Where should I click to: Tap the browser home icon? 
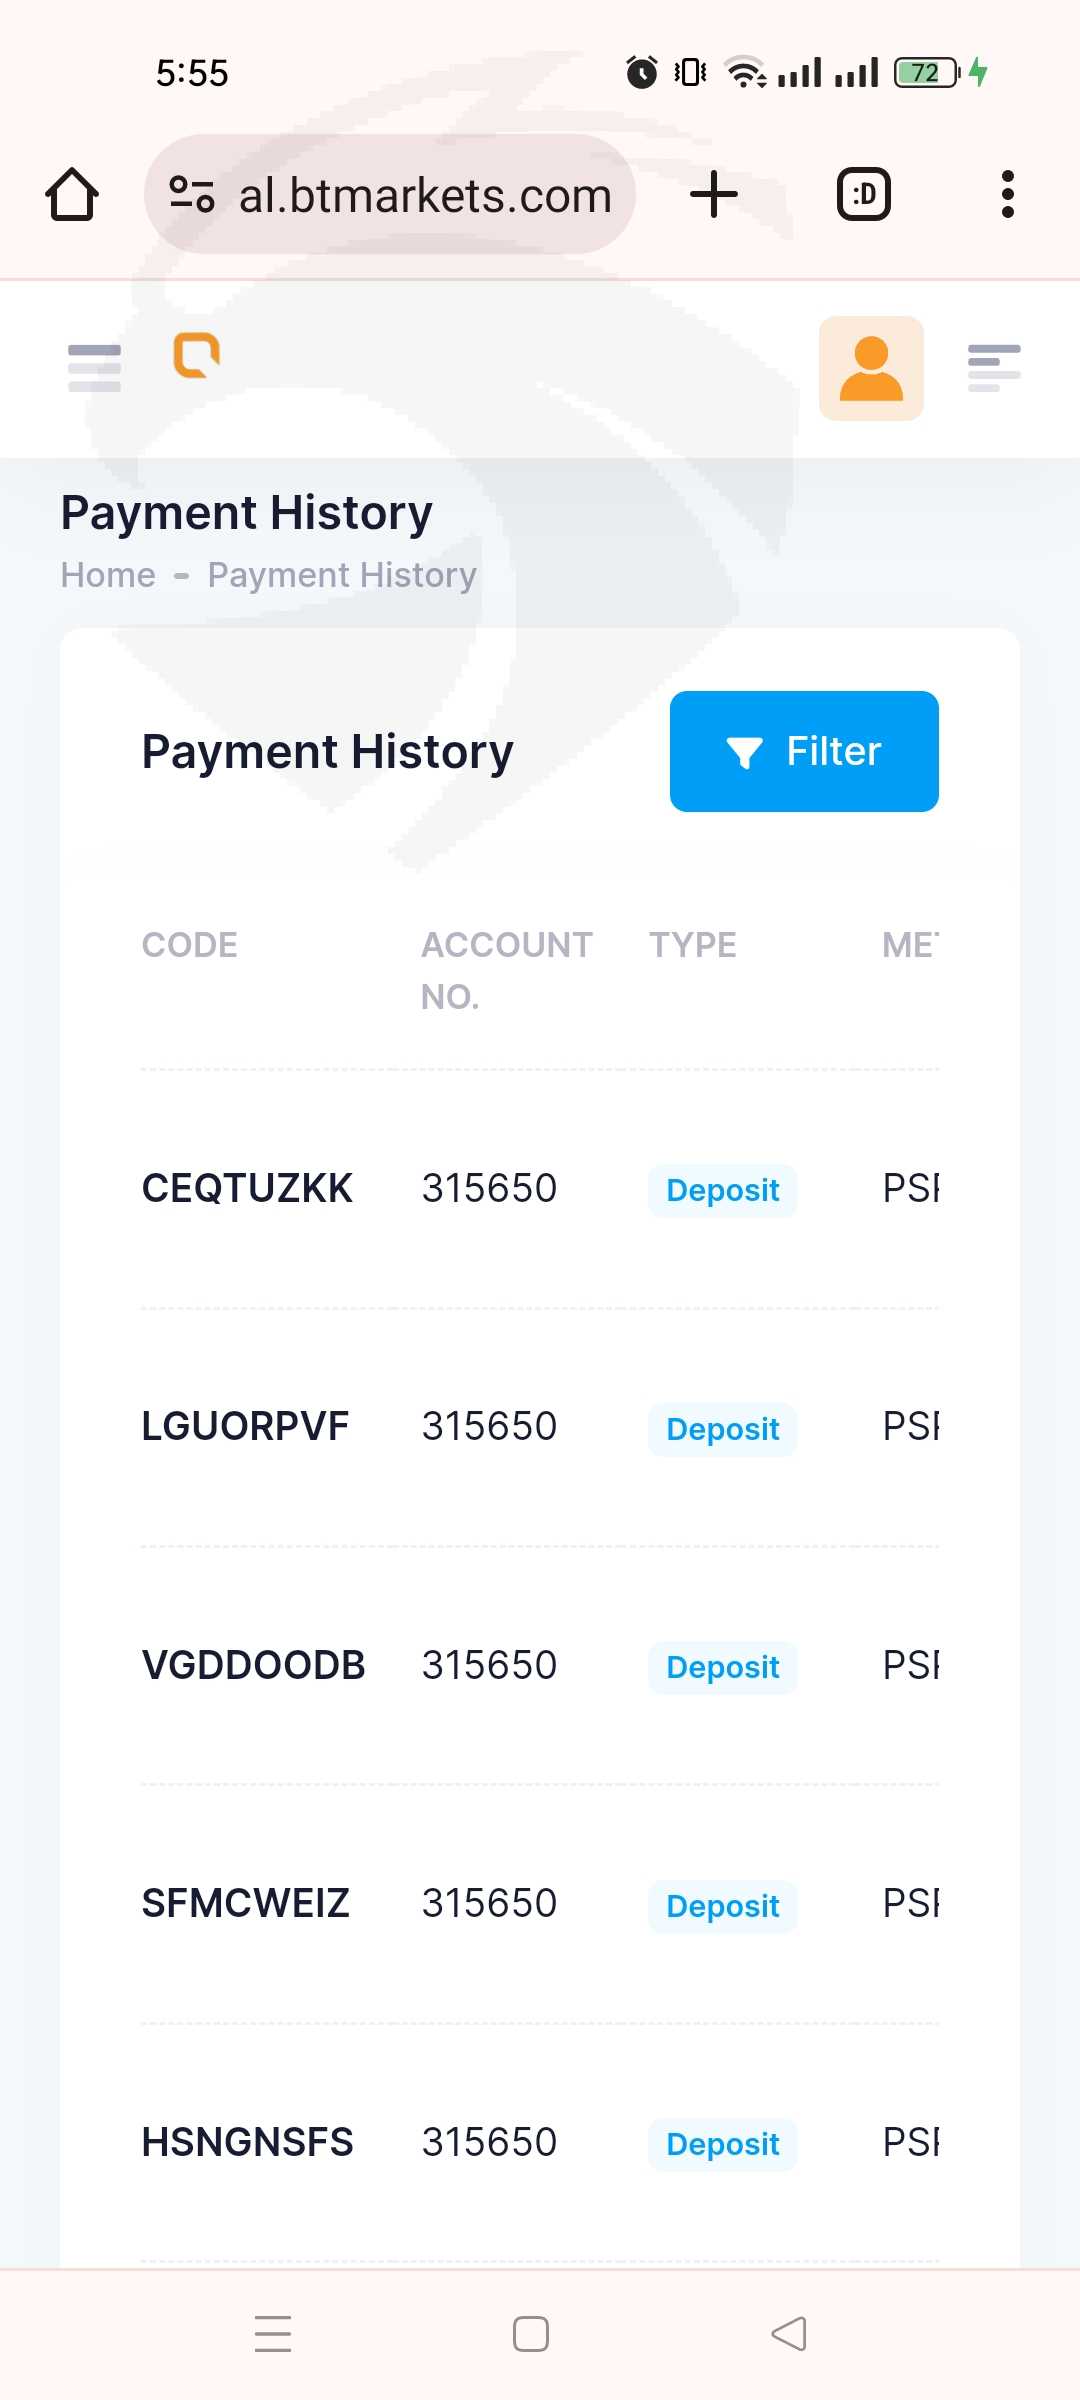point(72,194)
